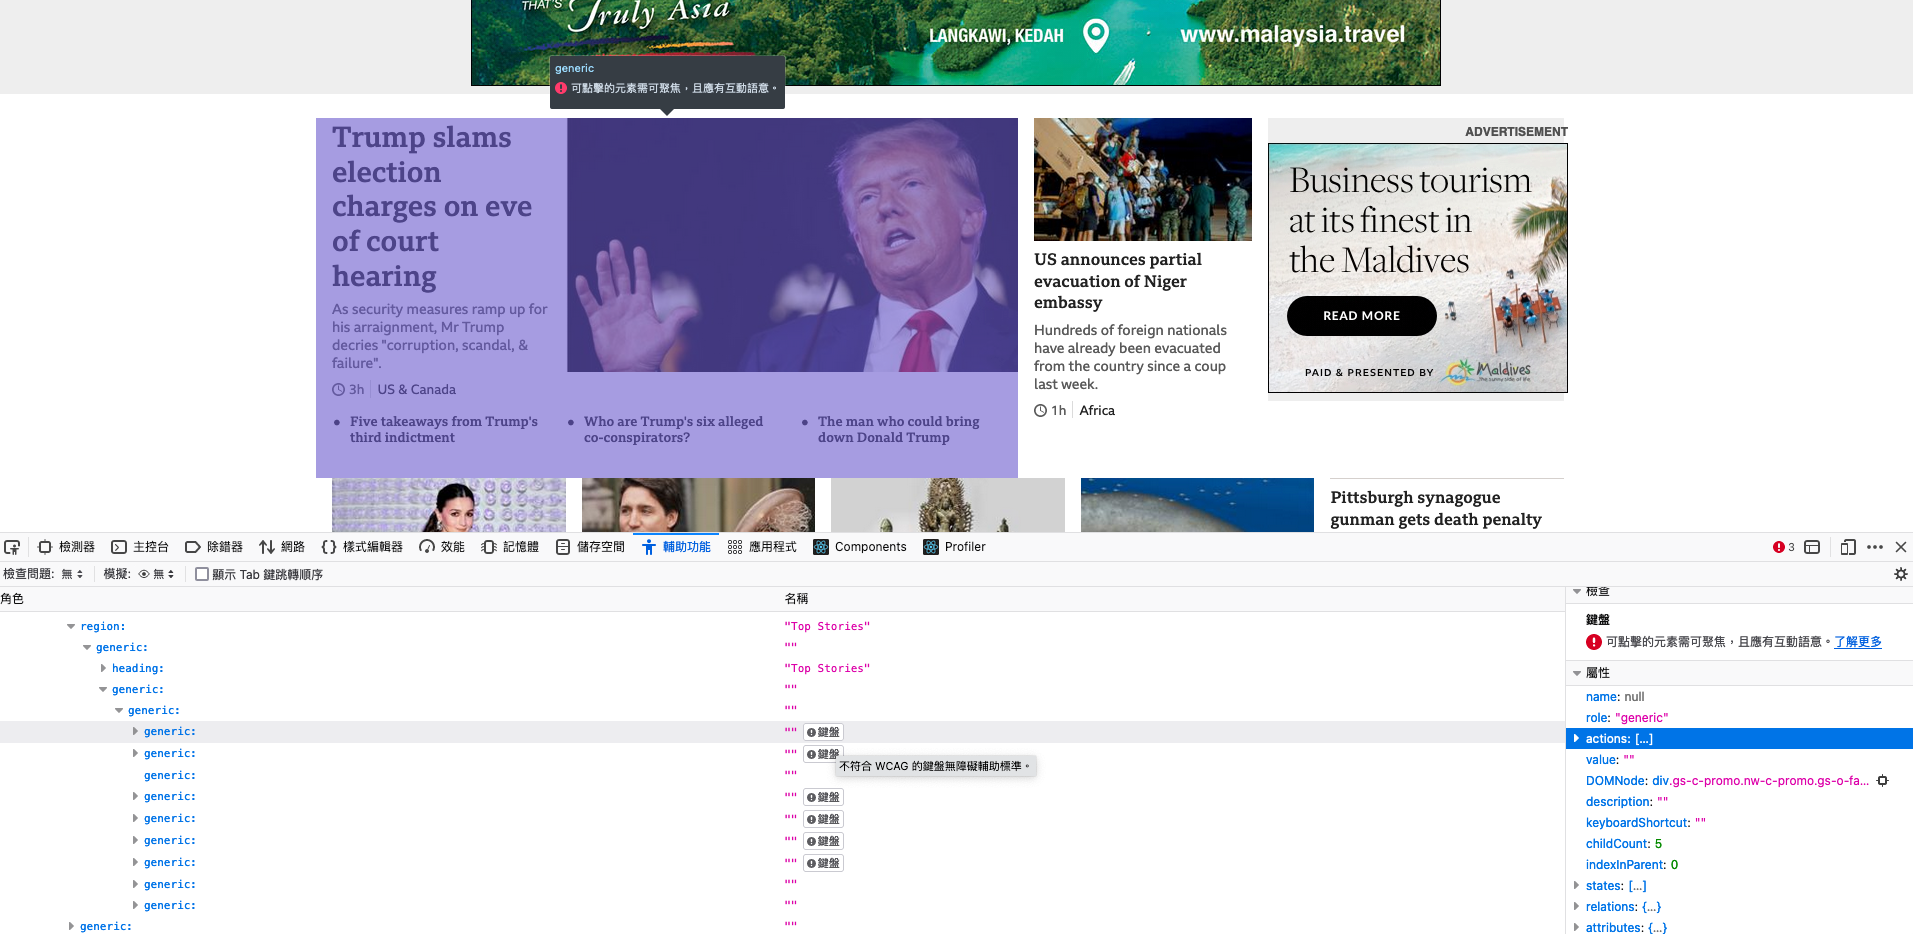Image resolution: width=1913 pixels, height=934 pixels.
Task: Open the red error count indicator
Action: [1784, 547]
